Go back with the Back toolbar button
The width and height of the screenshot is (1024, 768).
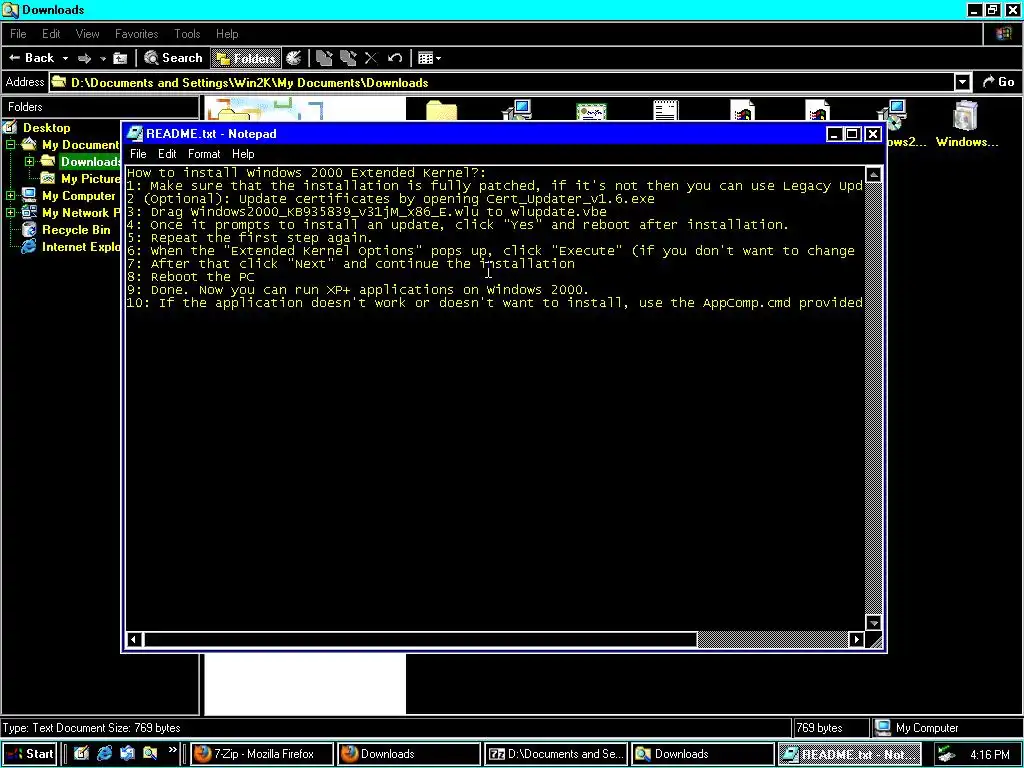(x=31, y=58)
